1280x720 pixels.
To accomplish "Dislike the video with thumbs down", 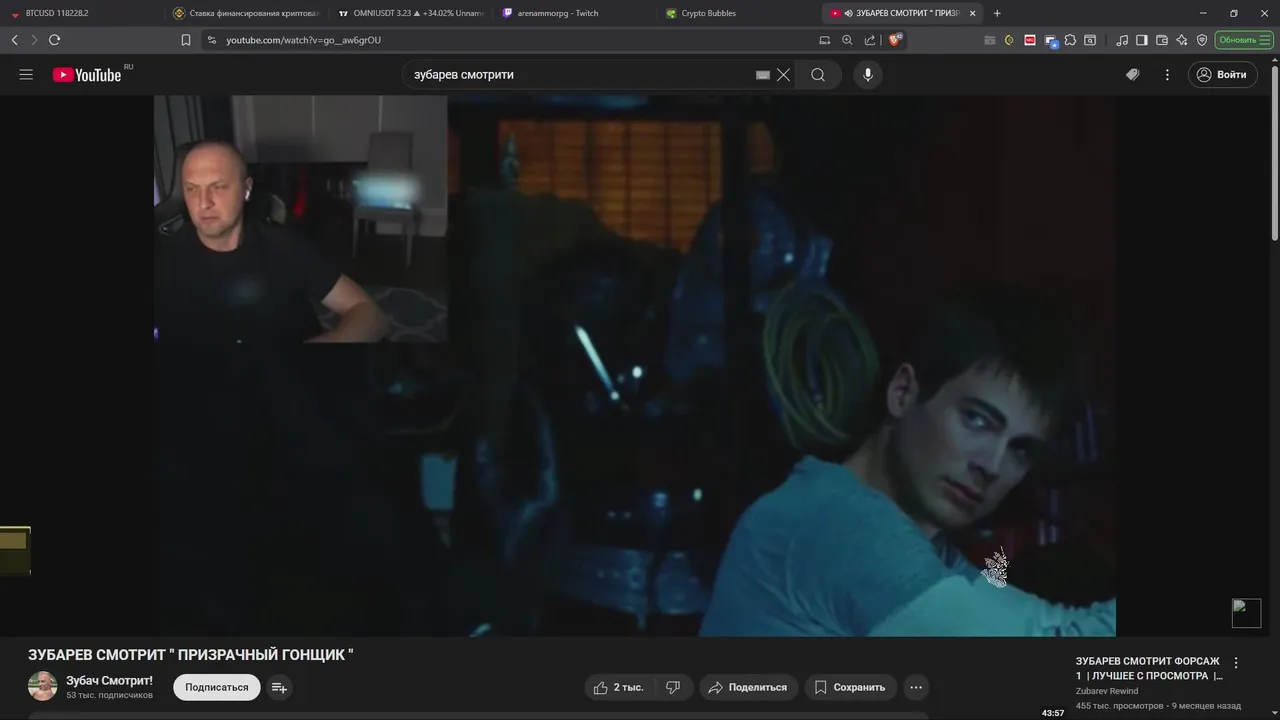I will click(673, 687).
